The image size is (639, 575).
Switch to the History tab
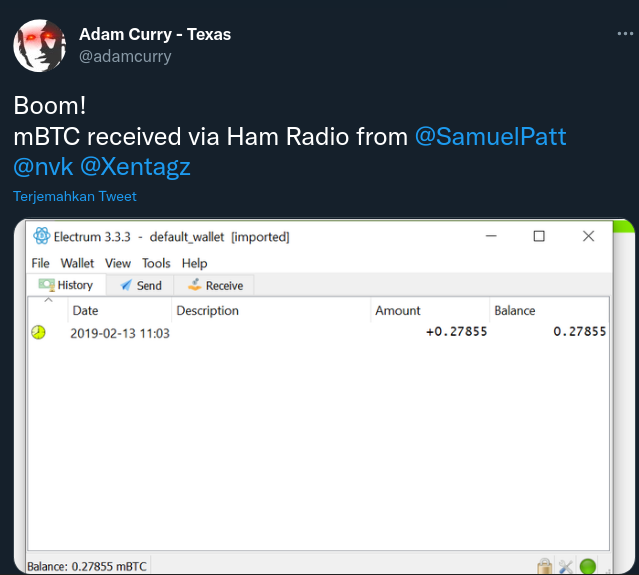(66, 285)
